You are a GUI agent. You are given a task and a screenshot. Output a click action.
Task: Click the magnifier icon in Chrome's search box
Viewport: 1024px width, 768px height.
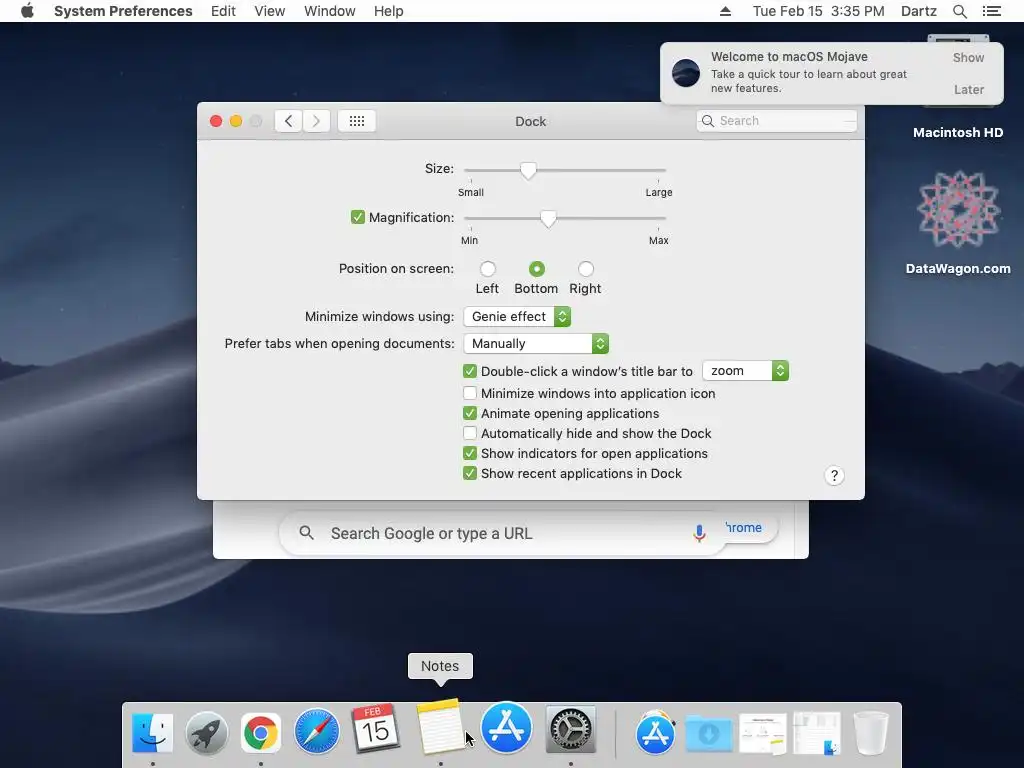tap(306, 533)
